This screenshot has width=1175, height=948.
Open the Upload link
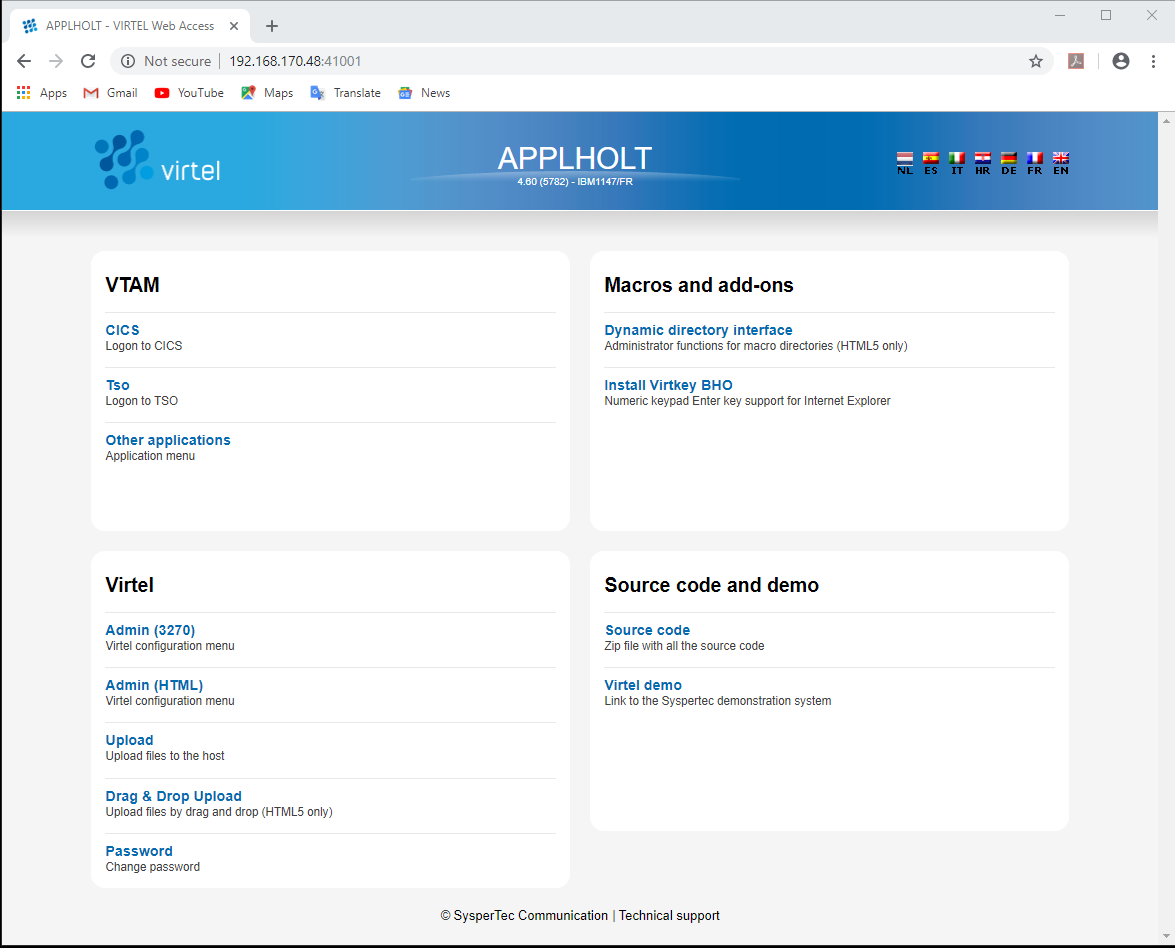[130, 740]
